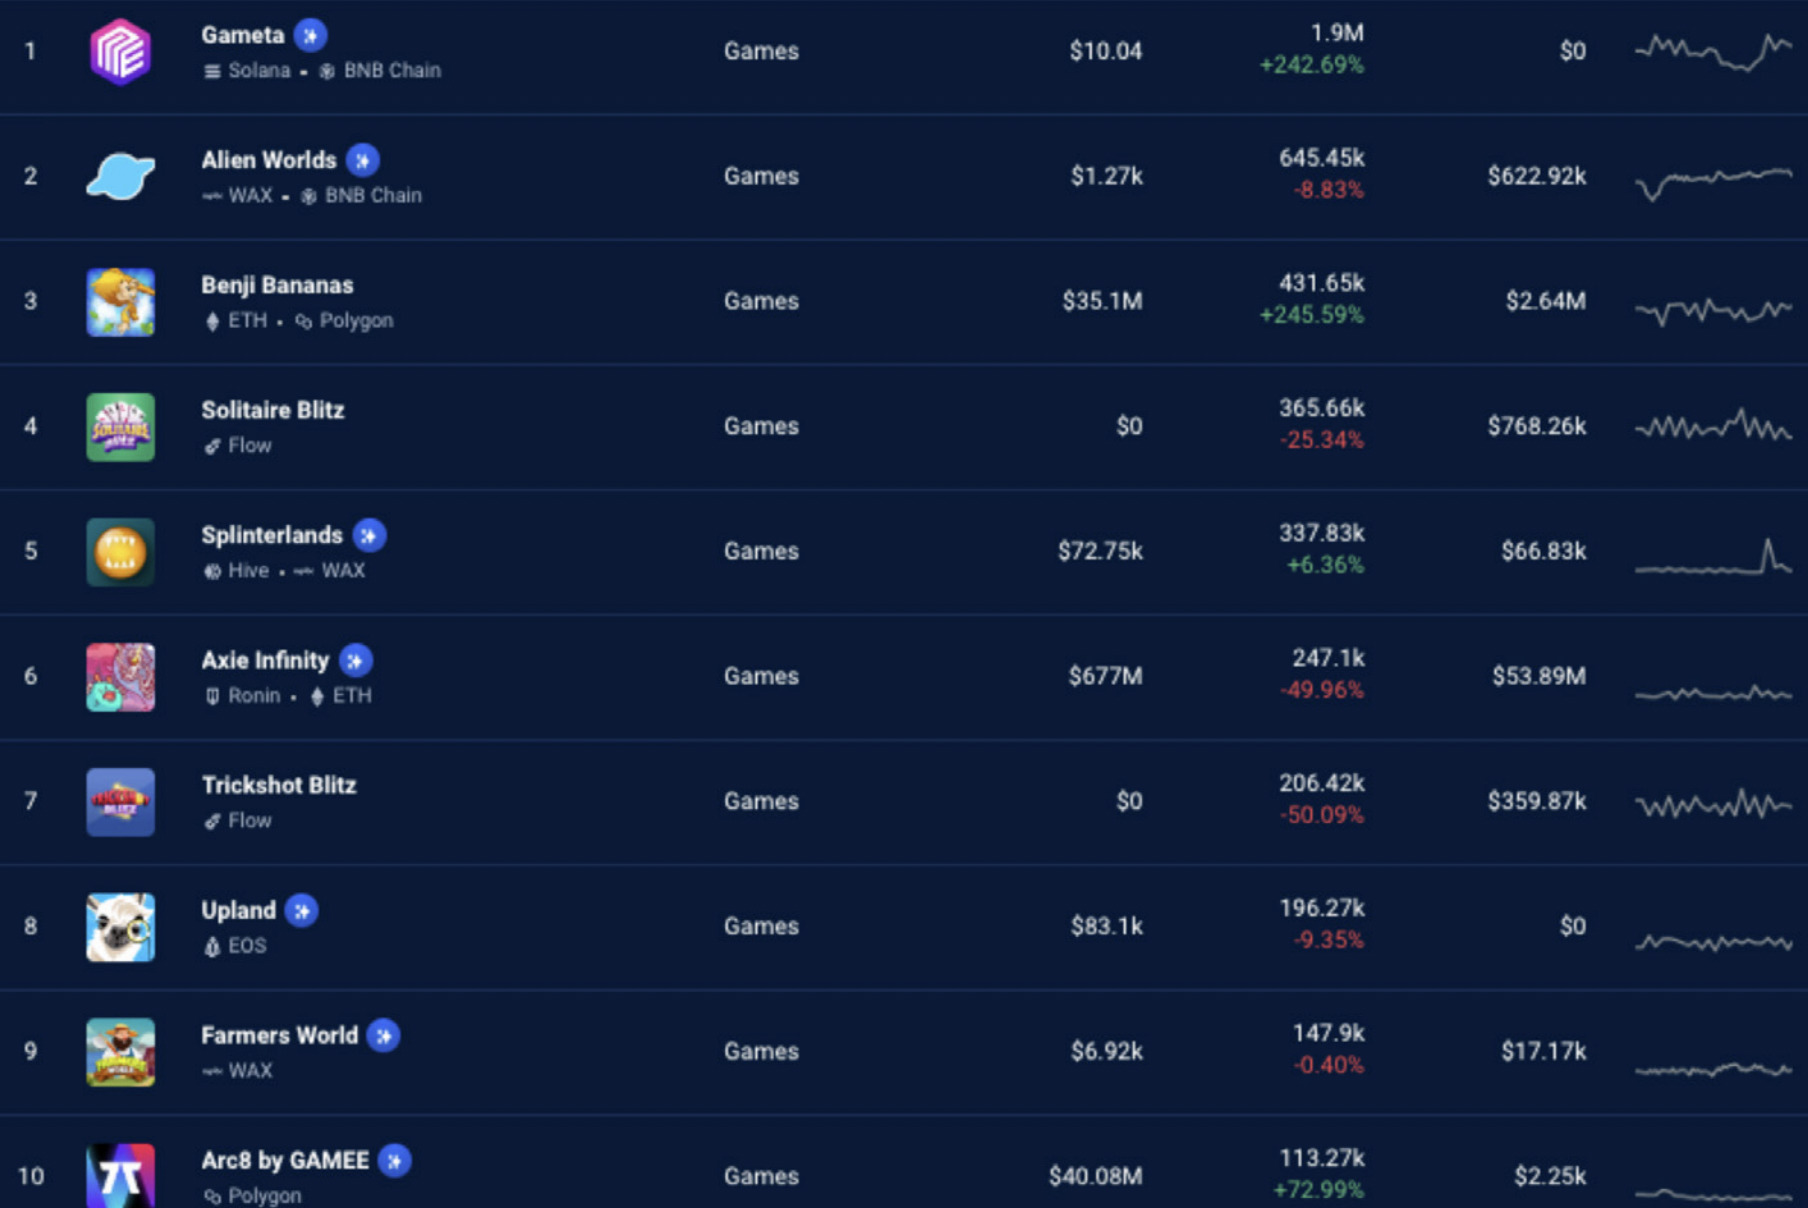Image resolution: width=1808 pixels, height=1208 pixels.
Task: Open the Gameta dapp name link
Action: tap(243, 35)
